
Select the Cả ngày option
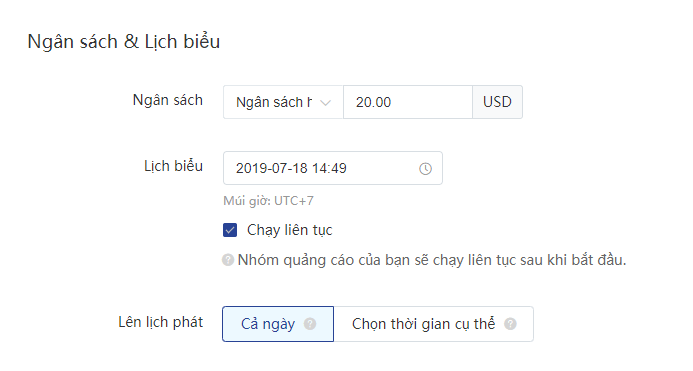click(x=278, y=324)
